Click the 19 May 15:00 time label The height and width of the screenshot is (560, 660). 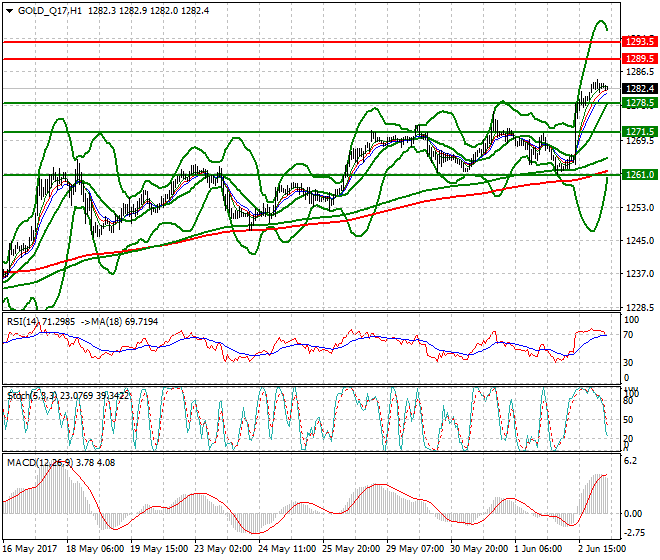point(160,549)
